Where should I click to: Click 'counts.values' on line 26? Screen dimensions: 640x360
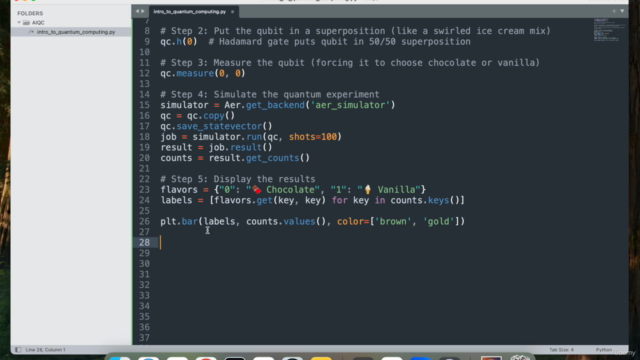pos(281,222)
